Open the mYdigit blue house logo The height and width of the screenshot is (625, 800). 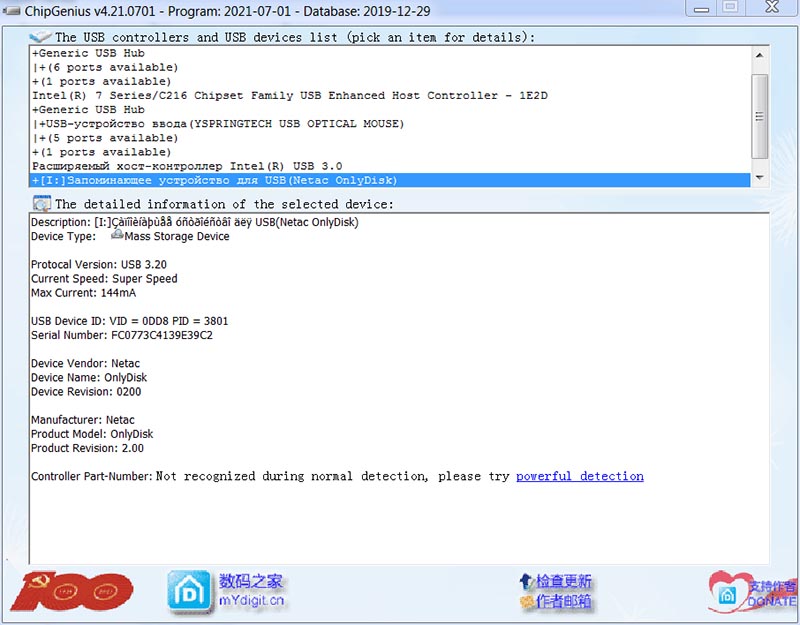point(189,591)
